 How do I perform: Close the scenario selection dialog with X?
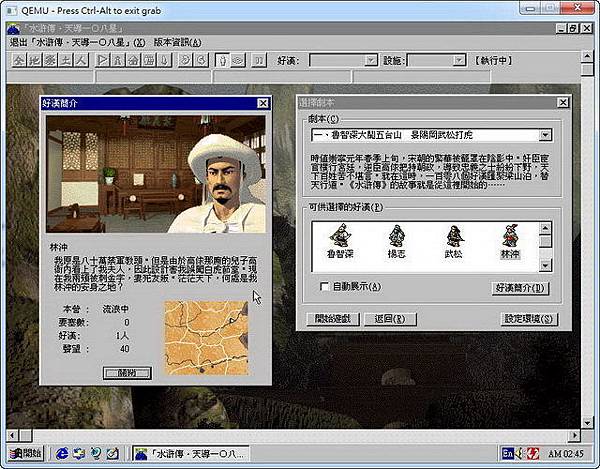point(563,103)
